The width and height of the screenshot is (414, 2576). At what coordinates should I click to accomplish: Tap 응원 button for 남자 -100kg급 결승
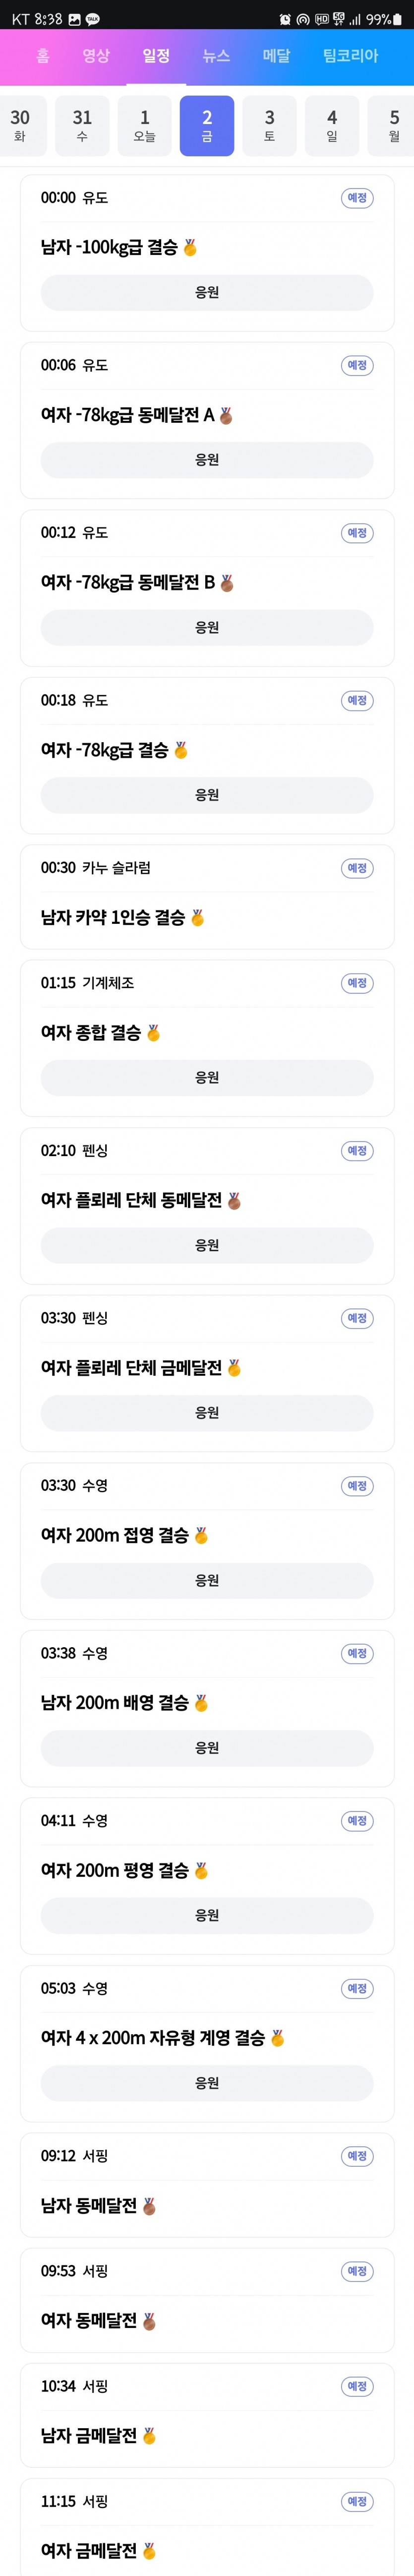(x=207, y=292)
